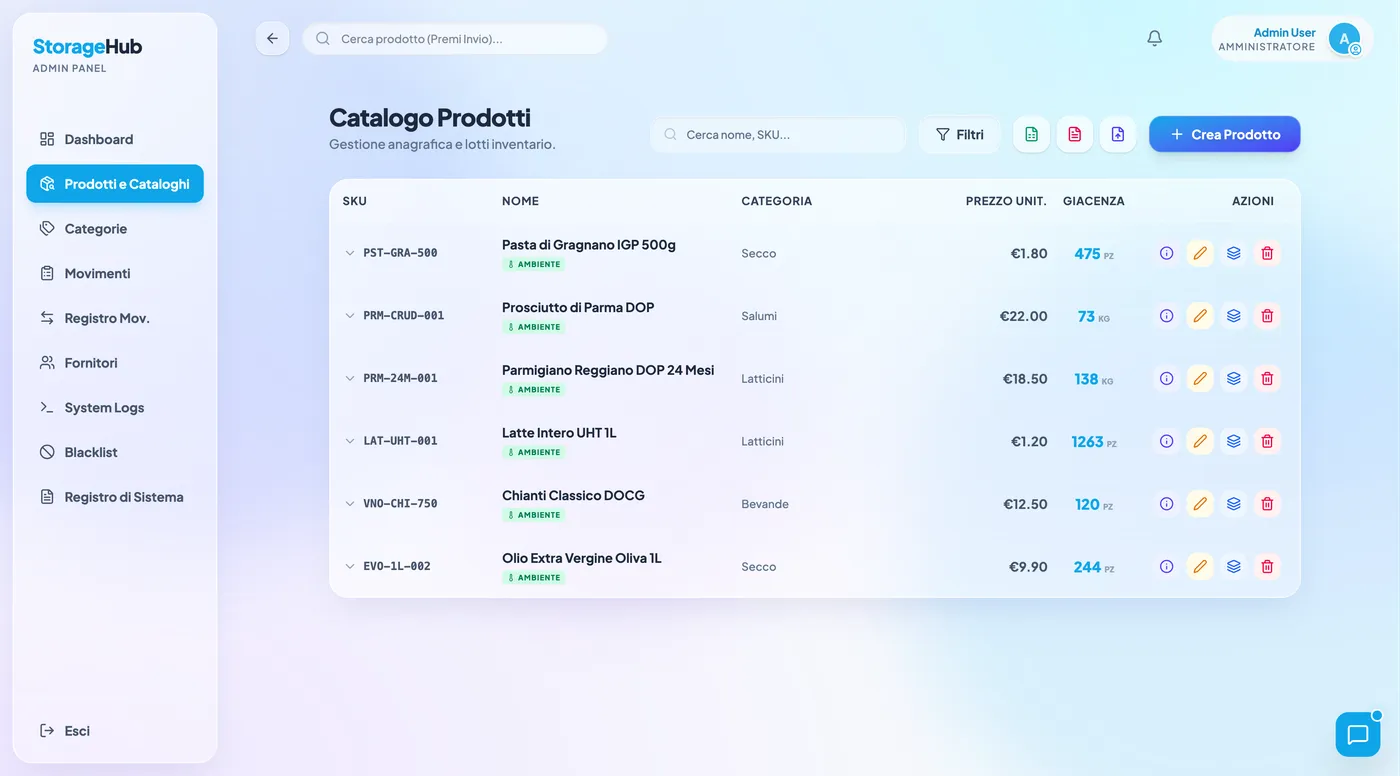Open lots layers icon for LAT-UHT-001
This screenshot has height=776, width=1400.
(x=1233, y=441)
